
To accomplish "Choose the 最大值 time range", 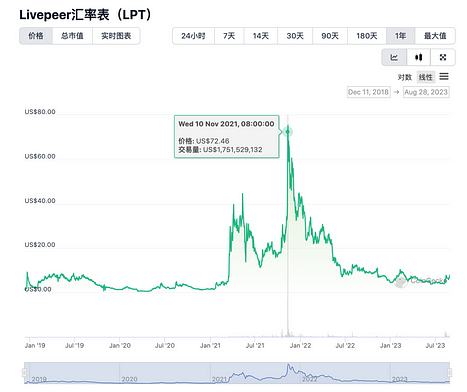I will pos(435,36).
